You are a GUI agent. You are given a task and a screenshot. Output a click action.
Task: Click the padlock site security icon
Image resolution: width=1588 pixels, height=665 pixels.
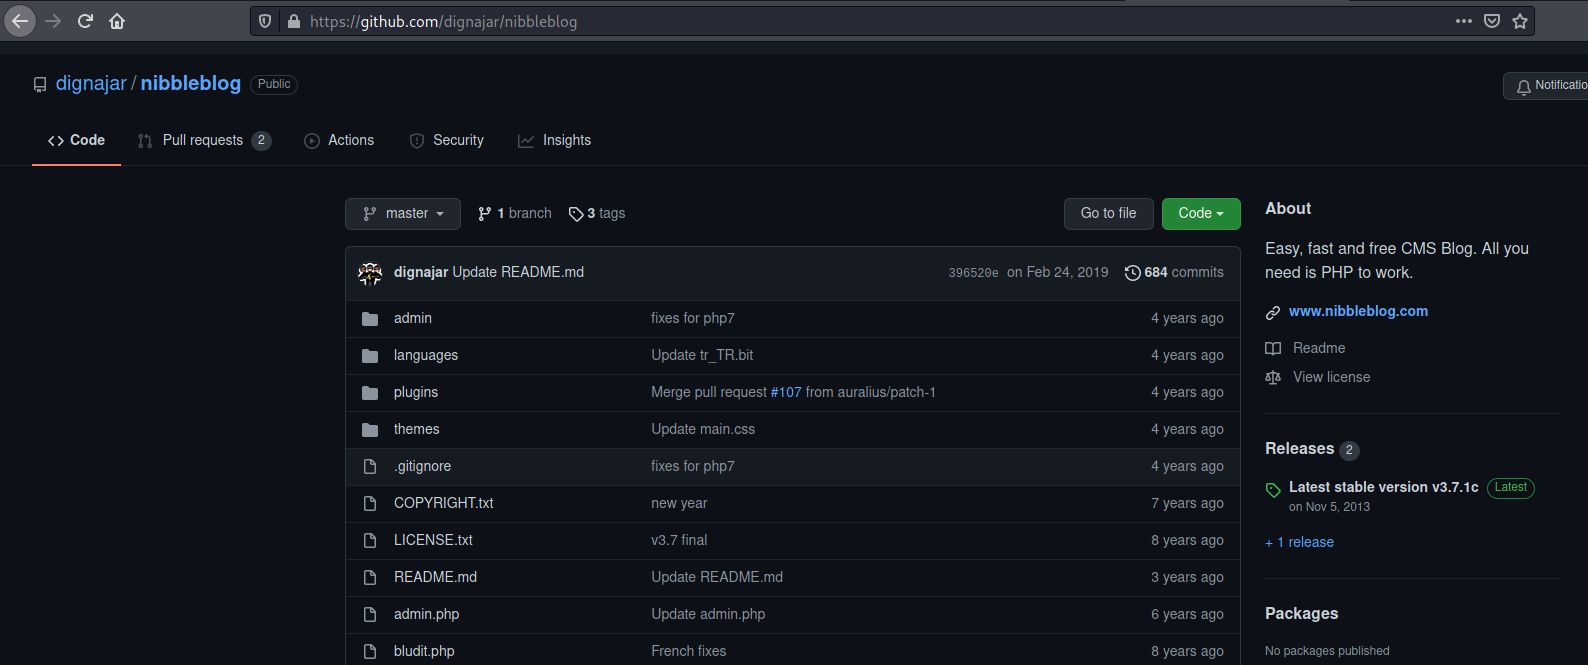tap(294, 21)
